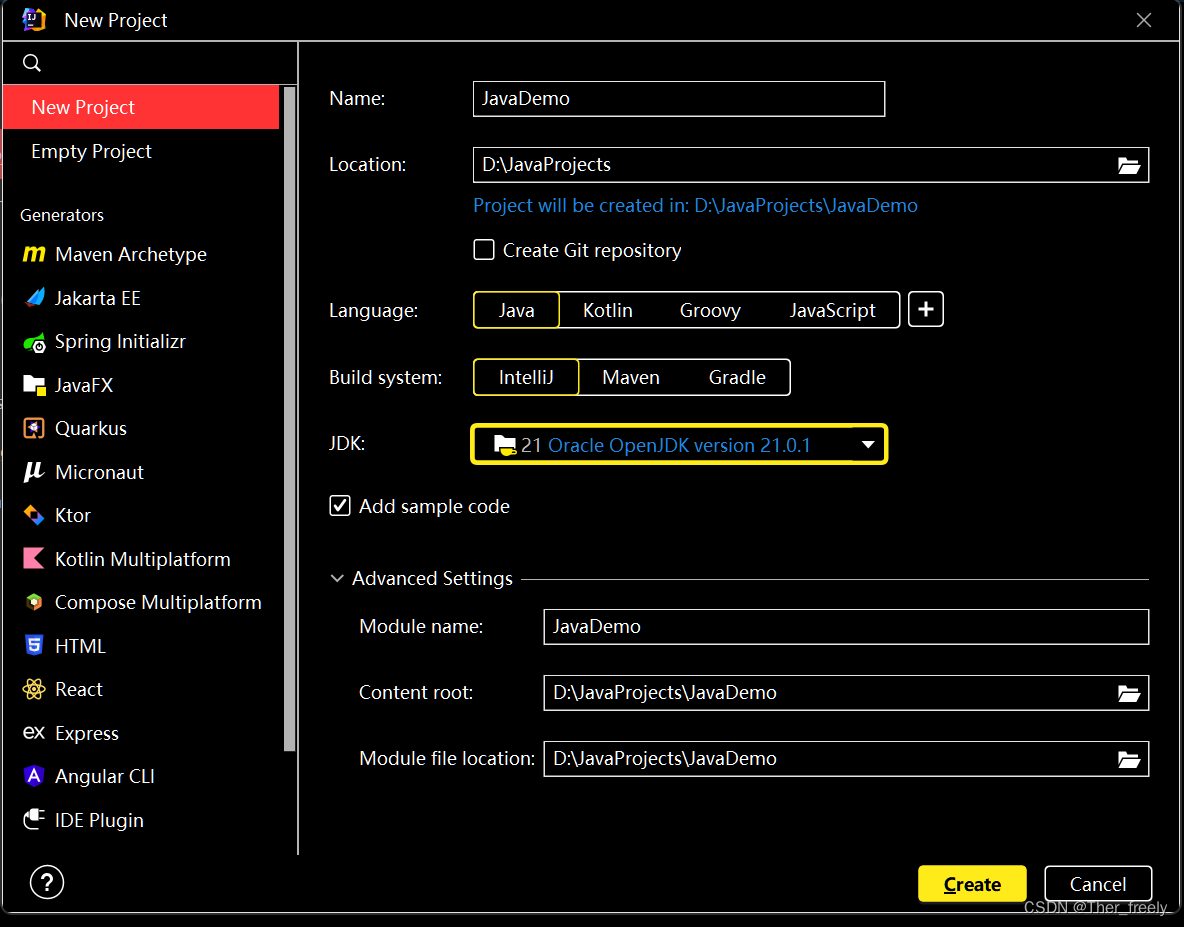Screen dimensions: 1184x927
Task: Add another language with plus button
Action: tap(926, 310)
